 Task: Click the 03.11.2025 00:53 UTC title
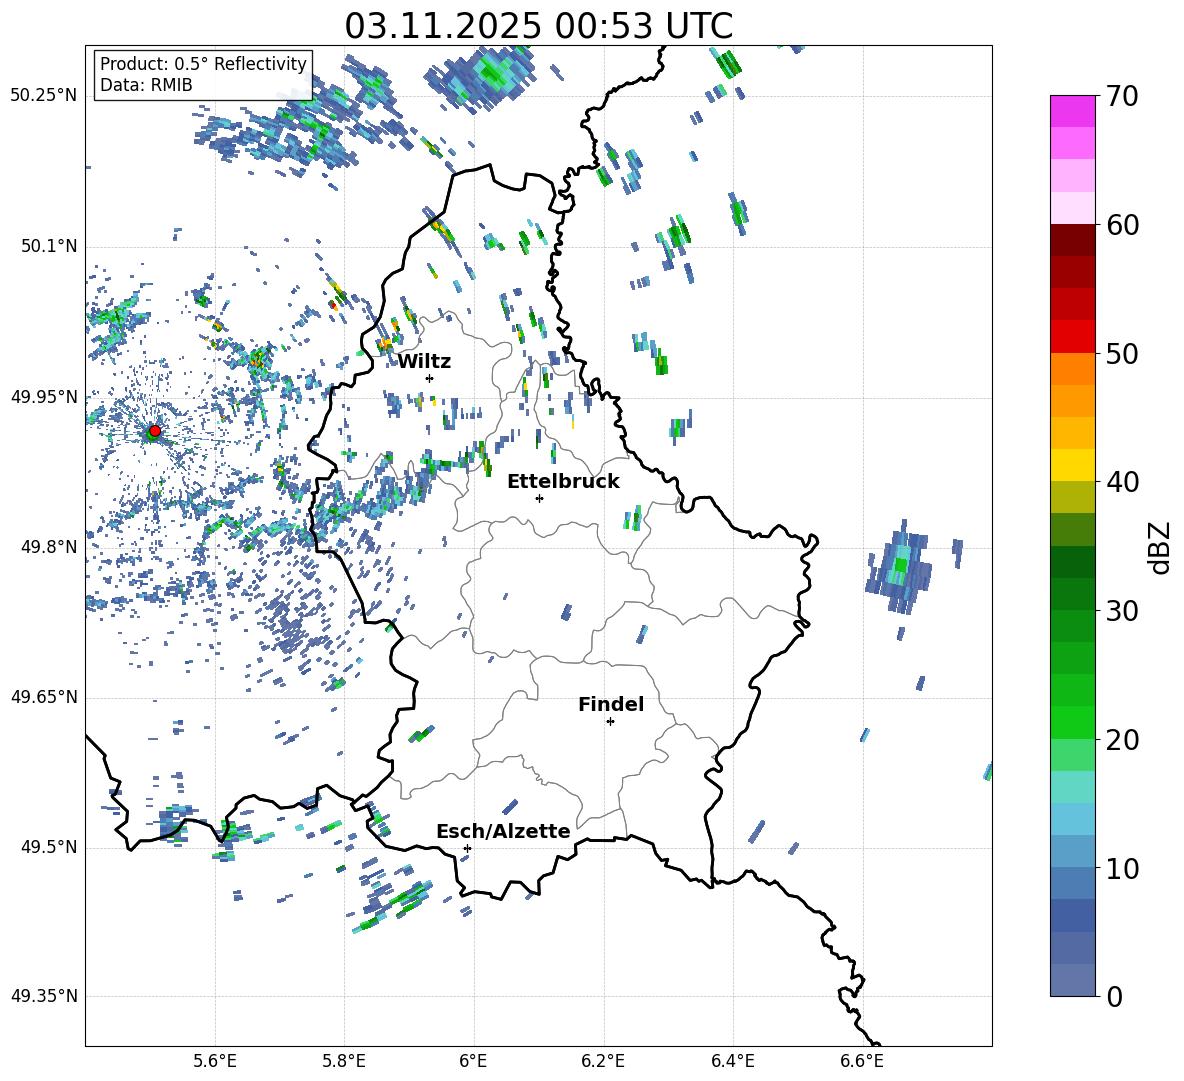coord(538,26)
